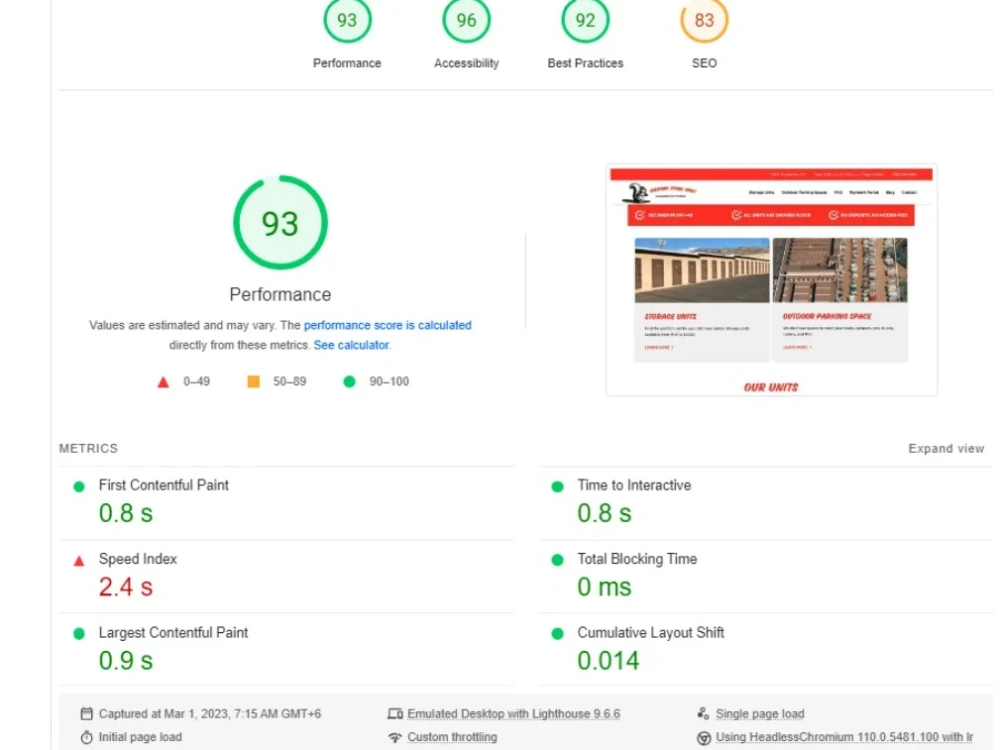Toggle the Expand view option
This screenshot has width=1000, height=750.
(x=946, y=448)
